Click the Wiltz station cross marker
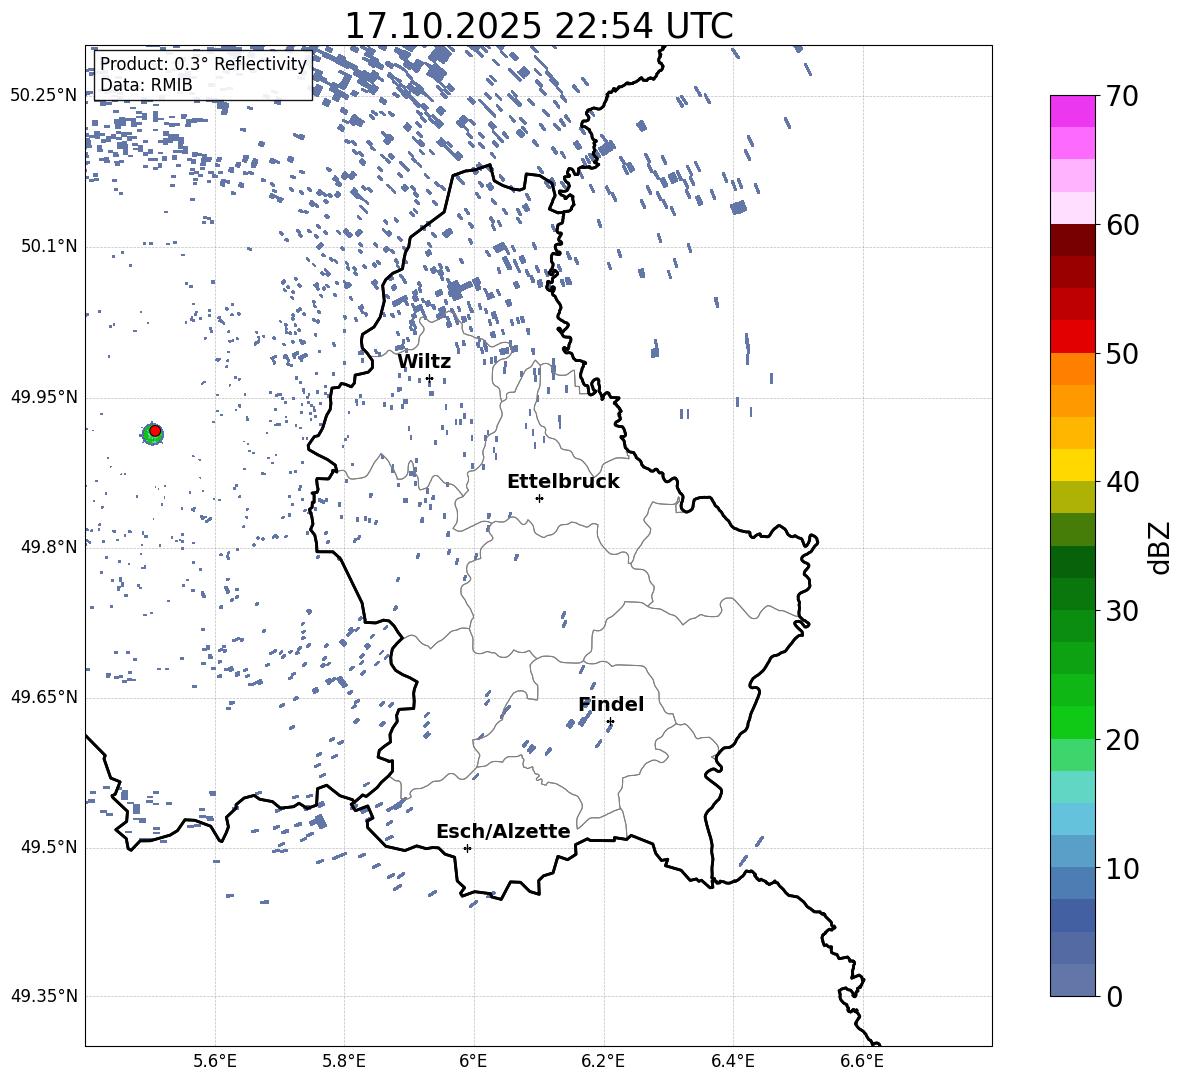This screenshot has height=1081, width=1184. point(430,379)
